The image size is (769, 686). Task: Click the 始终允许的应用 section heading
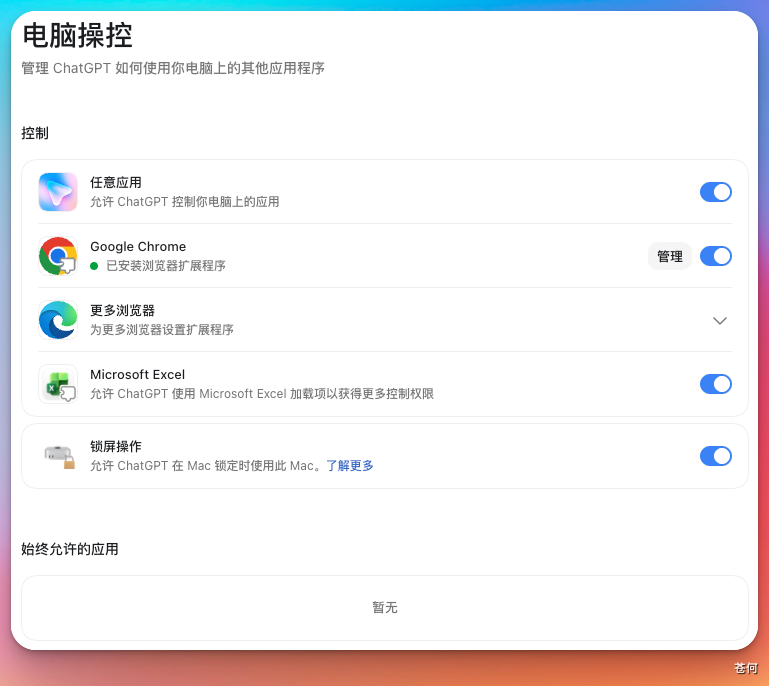70,549
